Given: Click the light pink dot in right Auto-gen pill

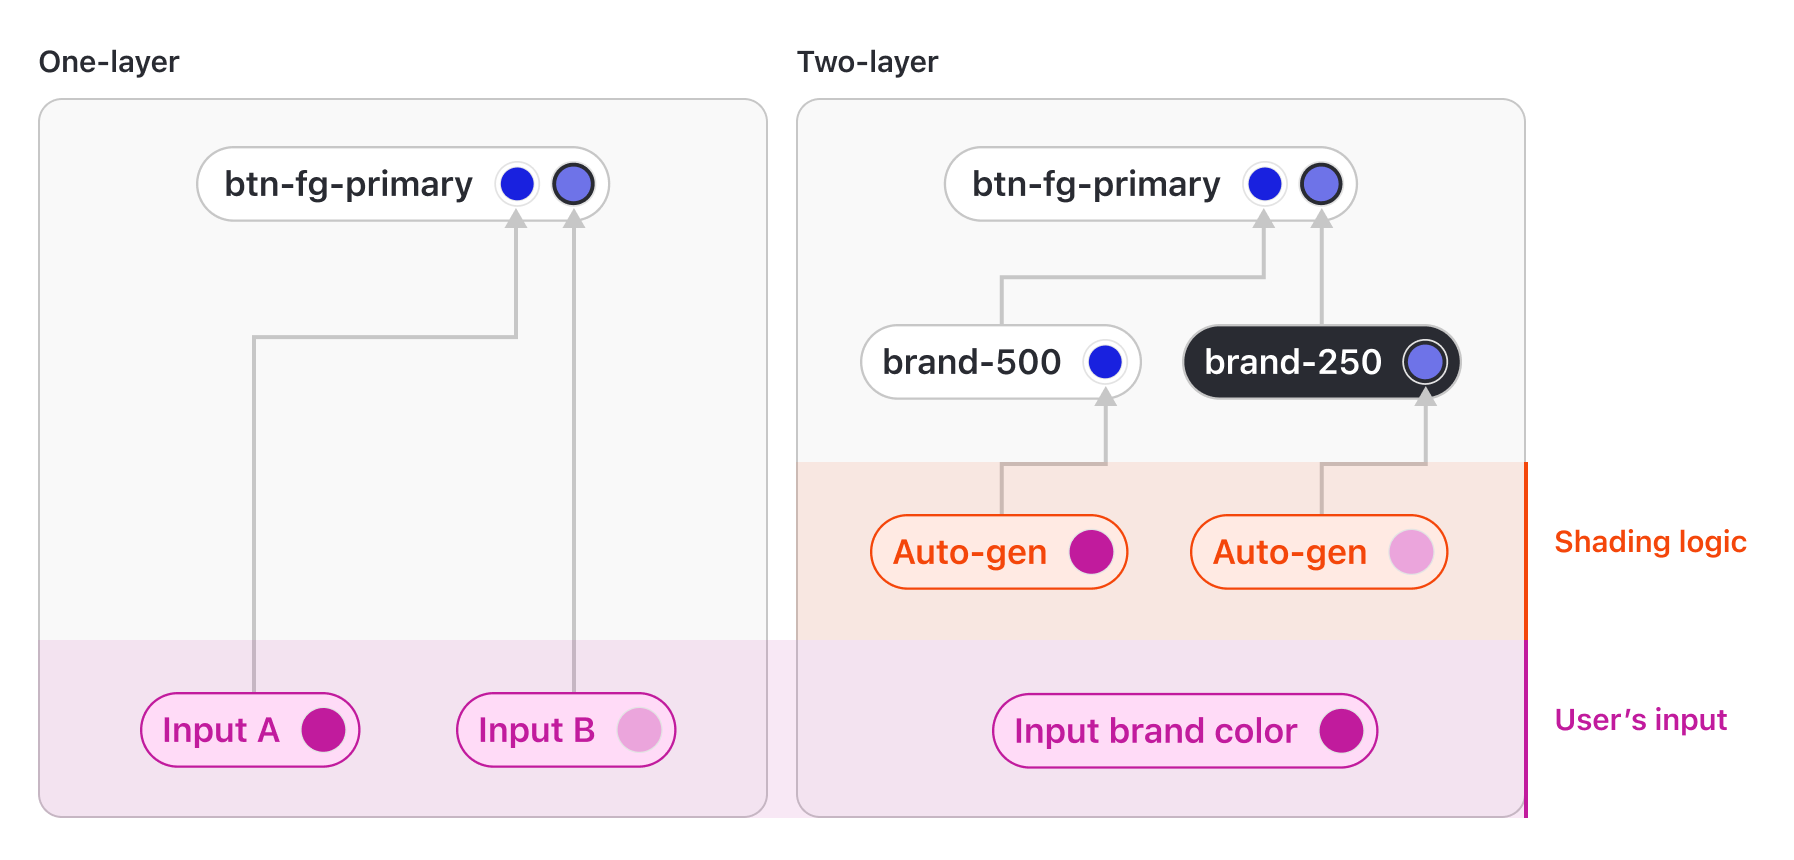Looking at the screenshot, I should coord(1411,552).
